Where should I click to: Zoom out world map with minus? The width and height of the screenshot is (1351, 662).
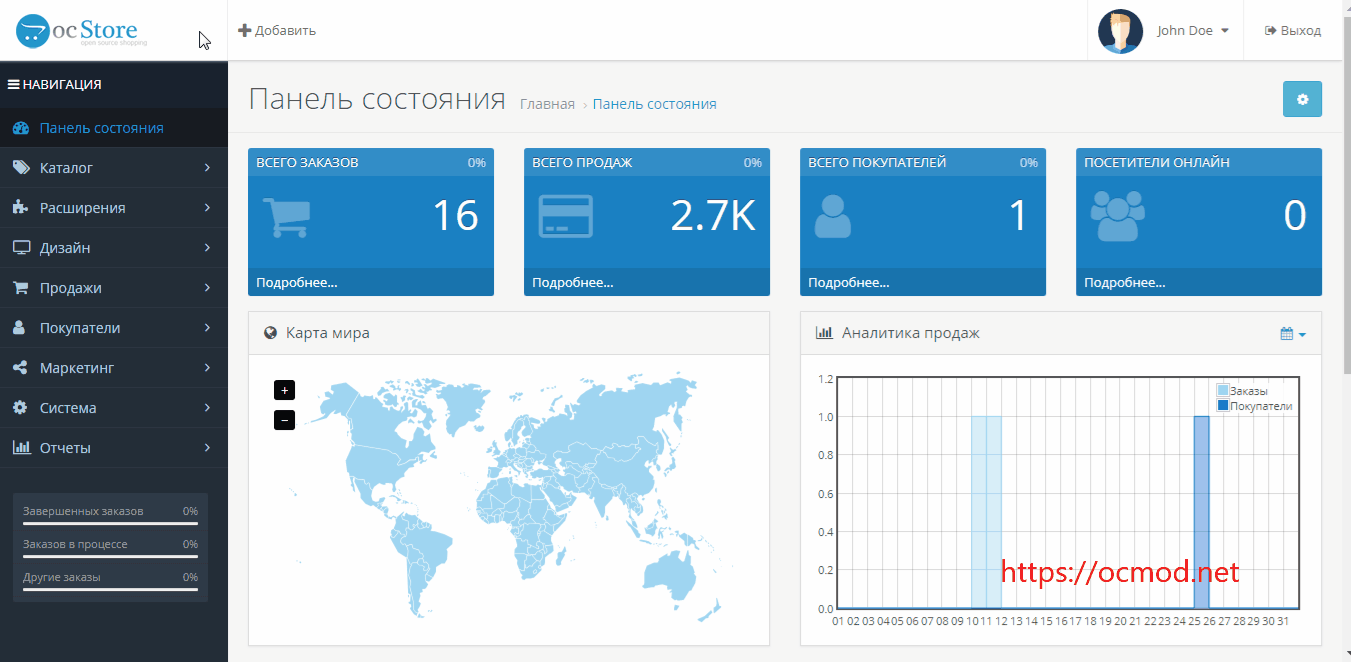[284, 420]
